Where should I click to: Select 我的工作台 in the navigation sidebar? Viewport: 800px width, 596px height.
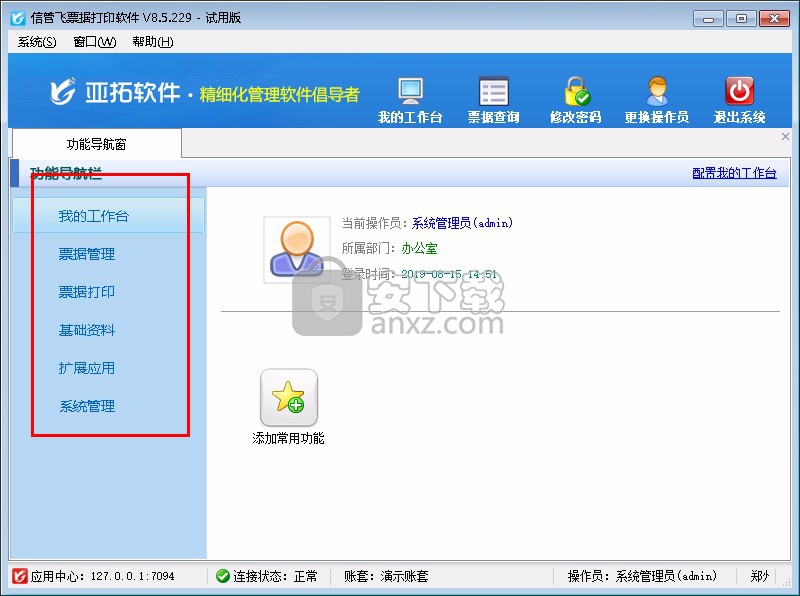click(108, 216)
